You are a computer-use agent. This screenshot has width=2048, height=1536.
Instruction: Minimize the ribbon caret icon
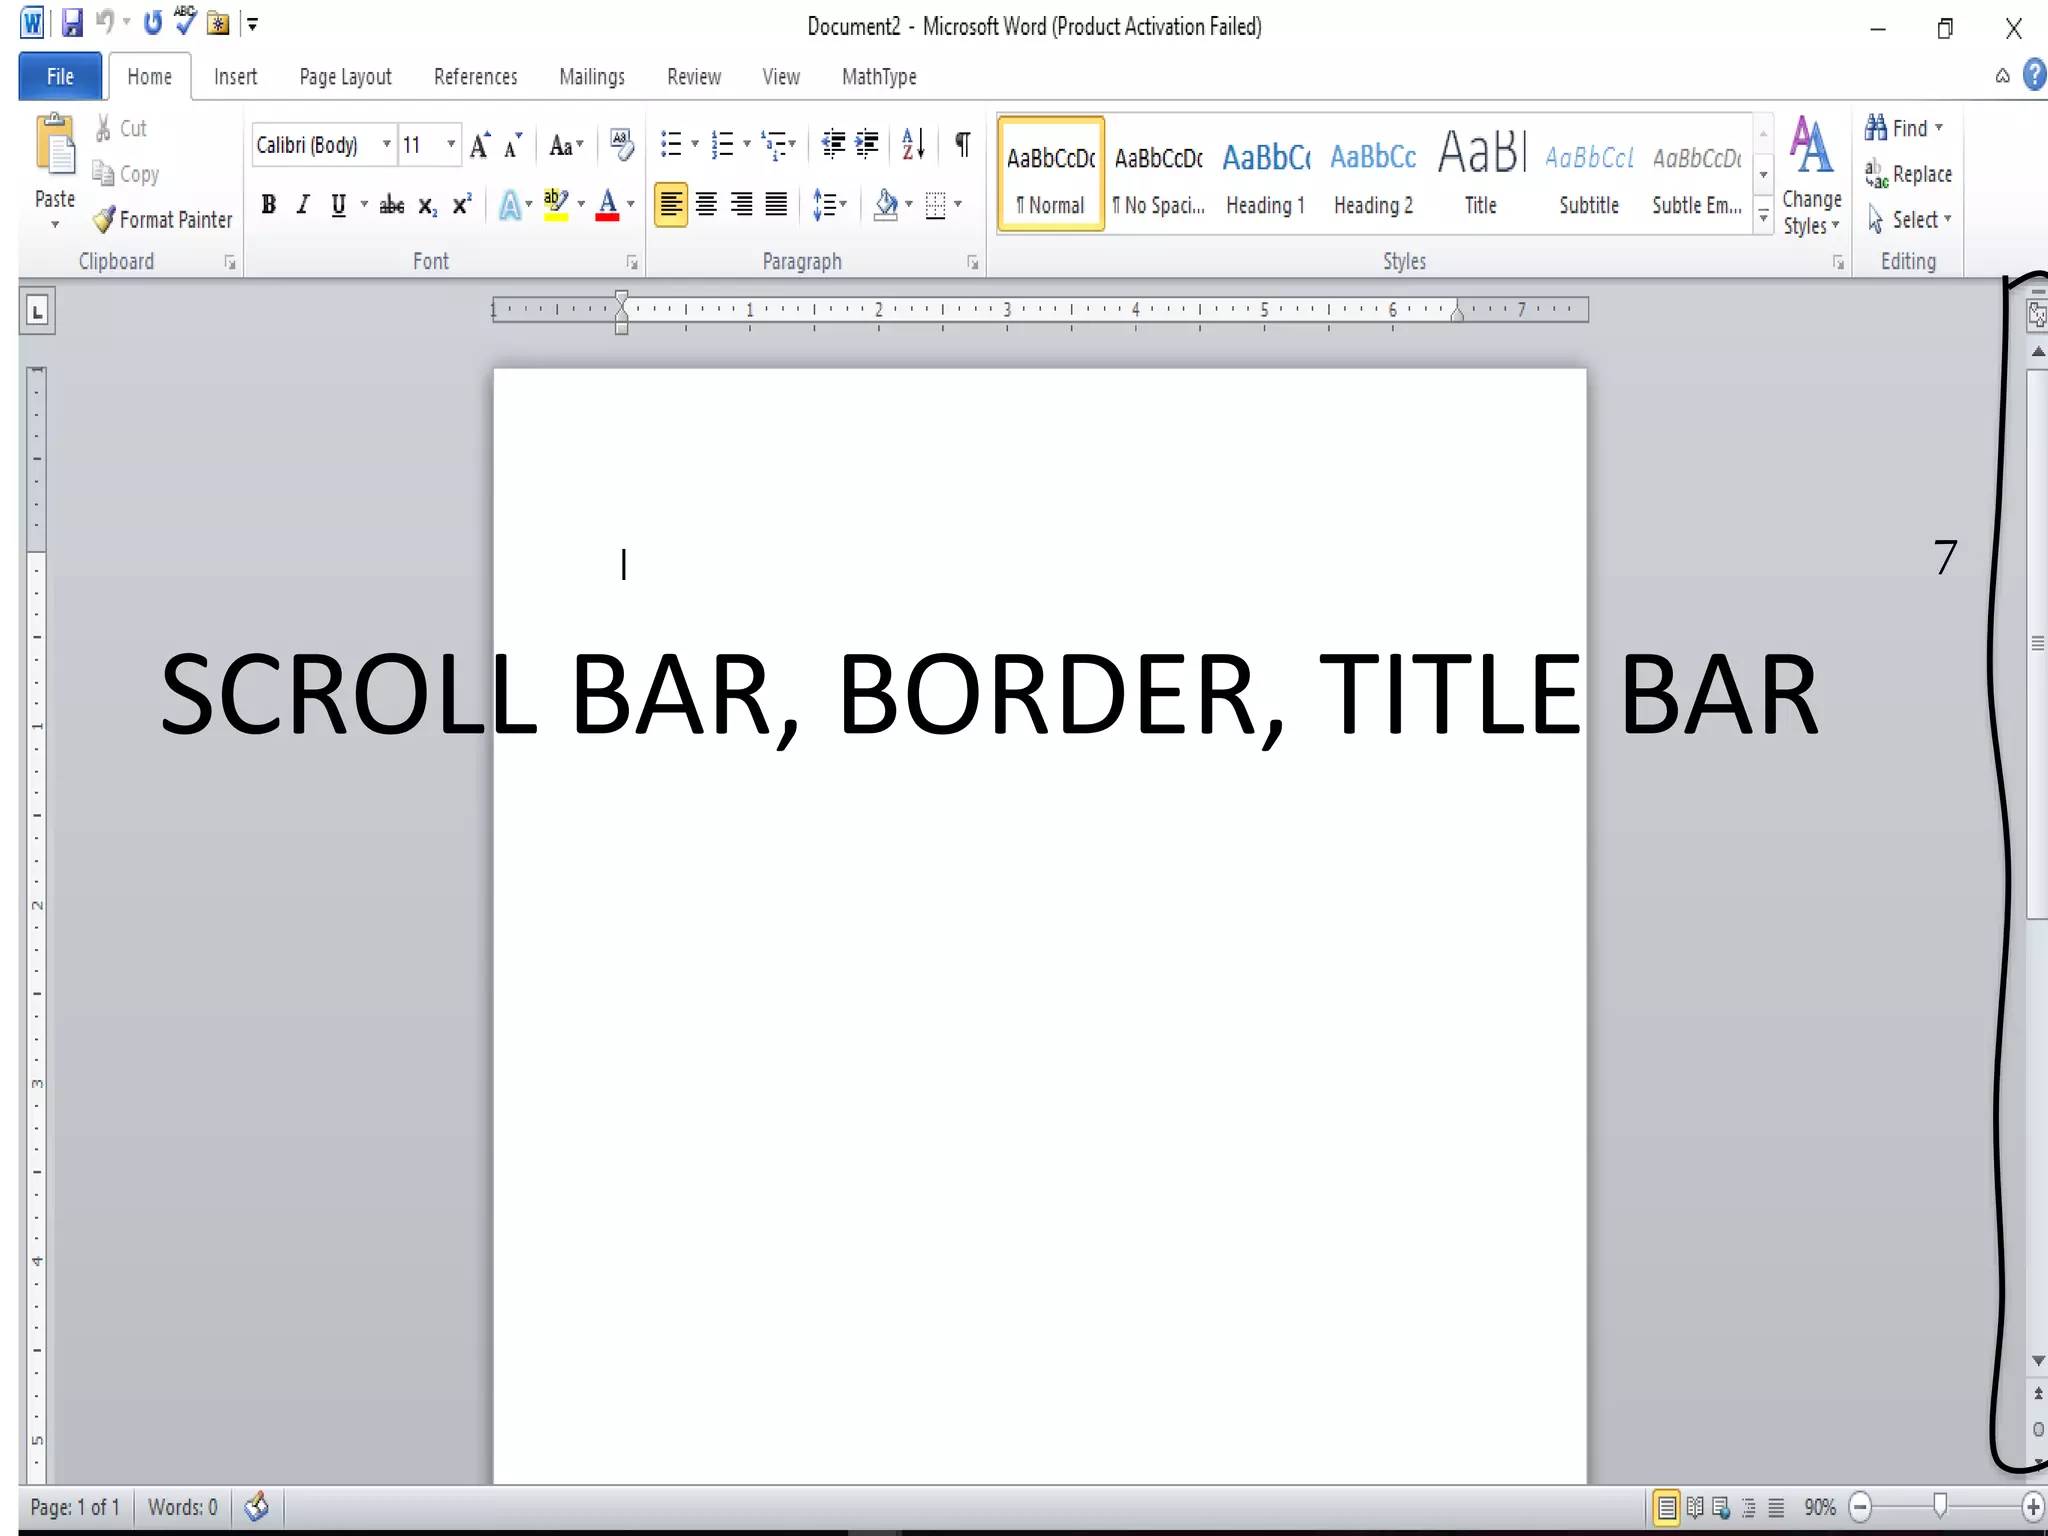coord(2002,76)
